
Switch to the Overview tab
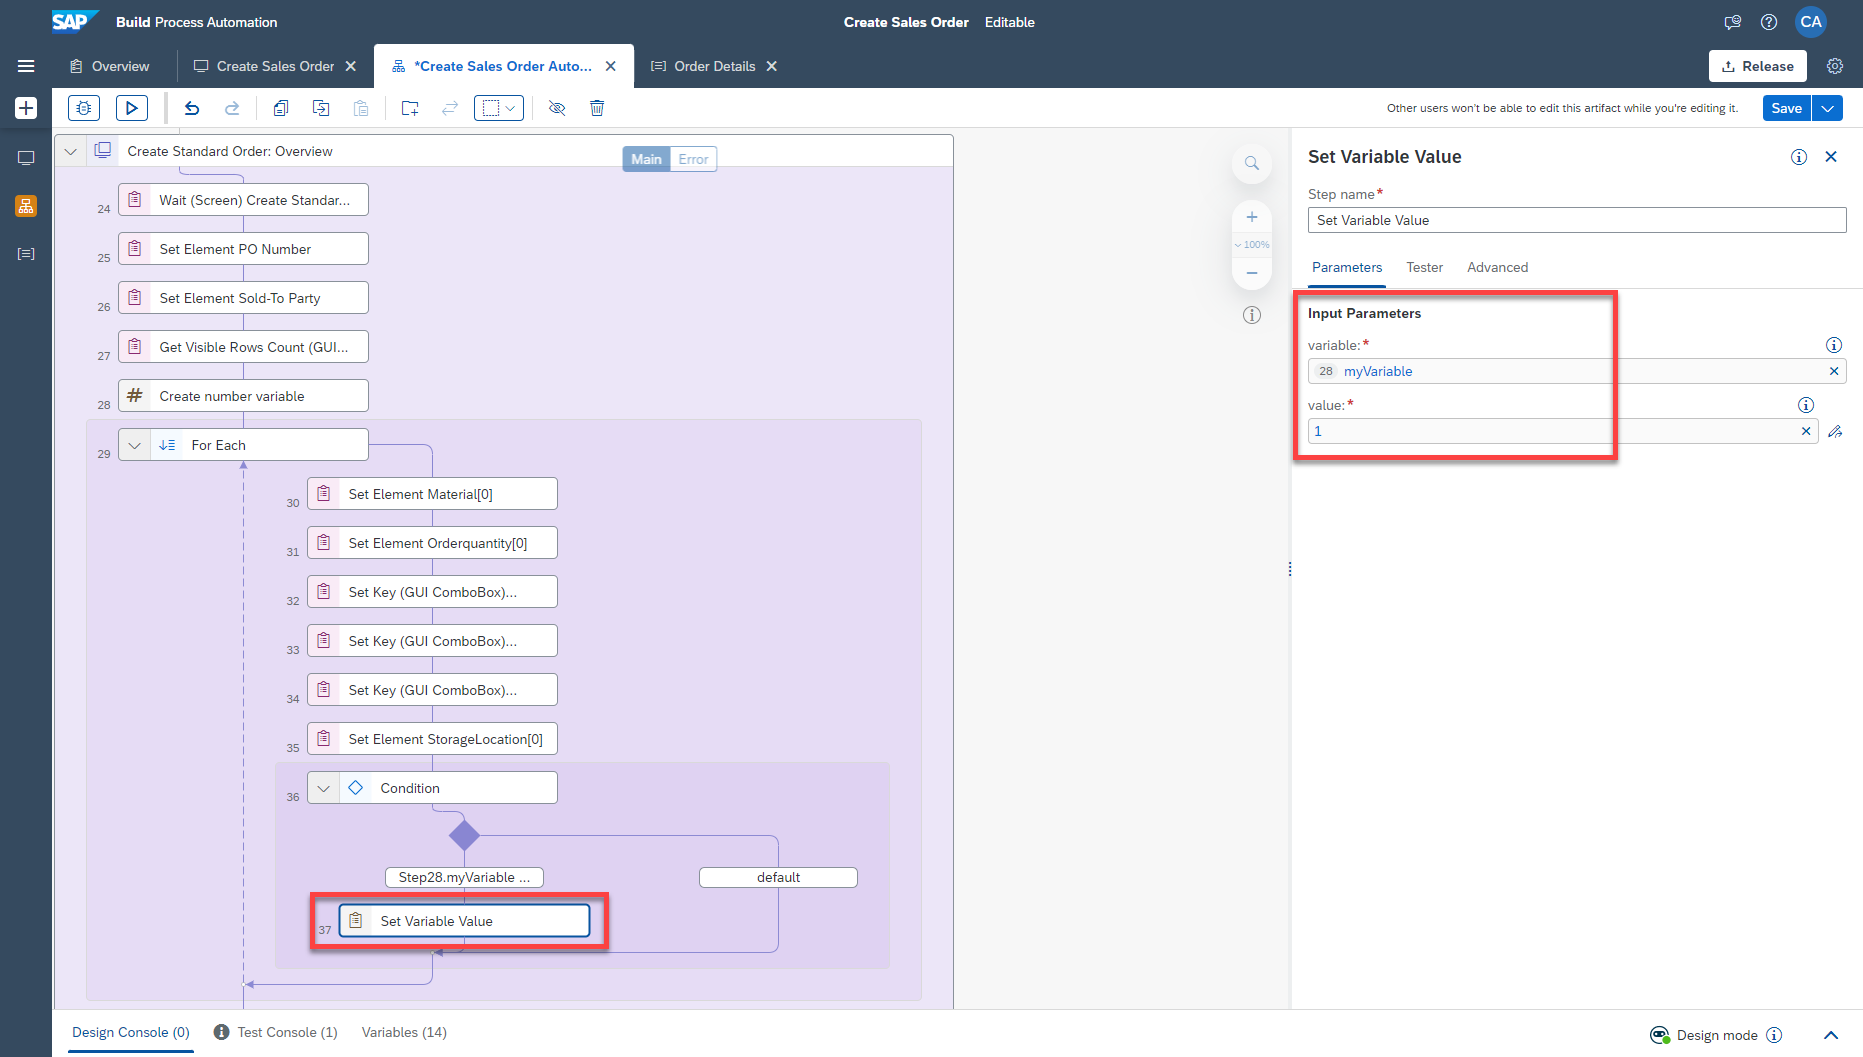pos(110,66)
